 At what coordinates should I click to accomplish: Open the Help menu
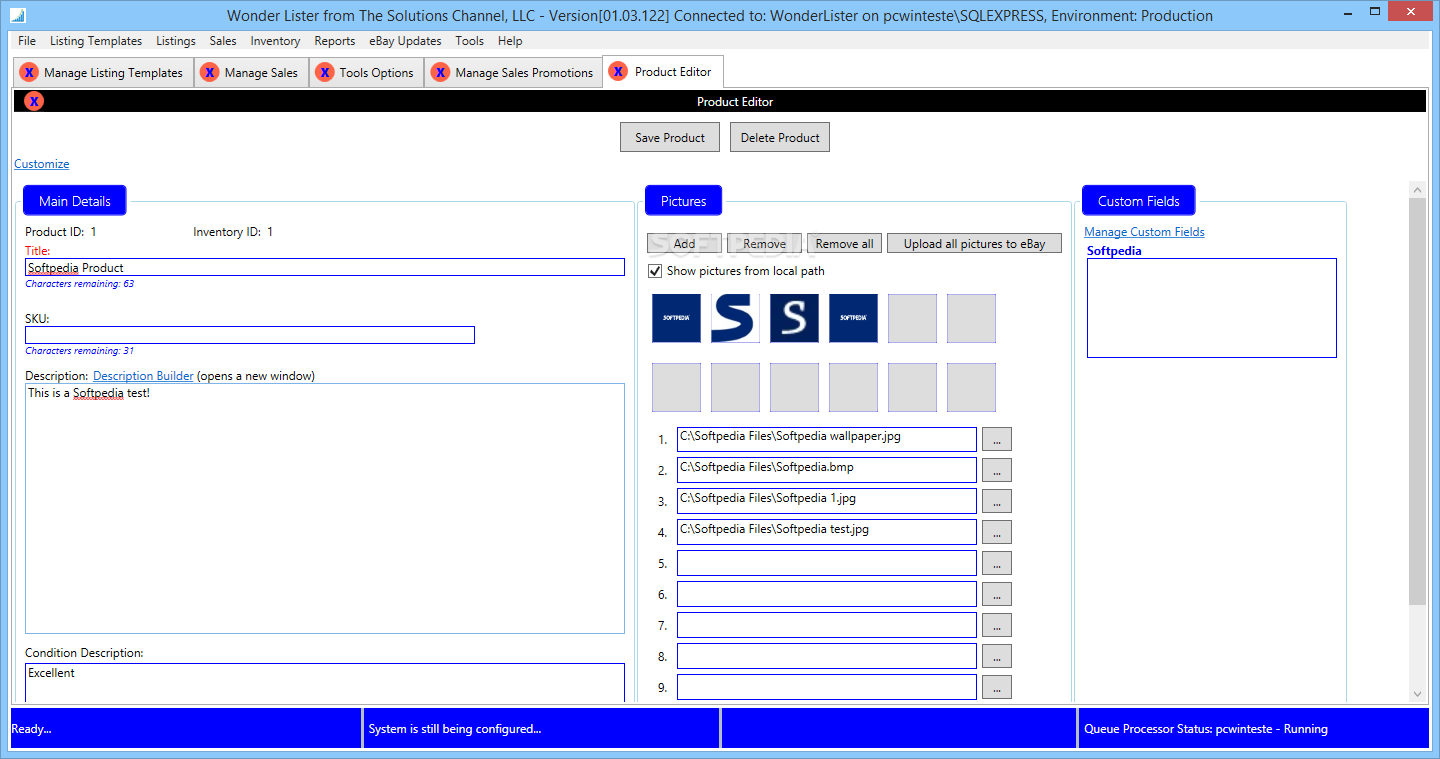coord(510,41)
